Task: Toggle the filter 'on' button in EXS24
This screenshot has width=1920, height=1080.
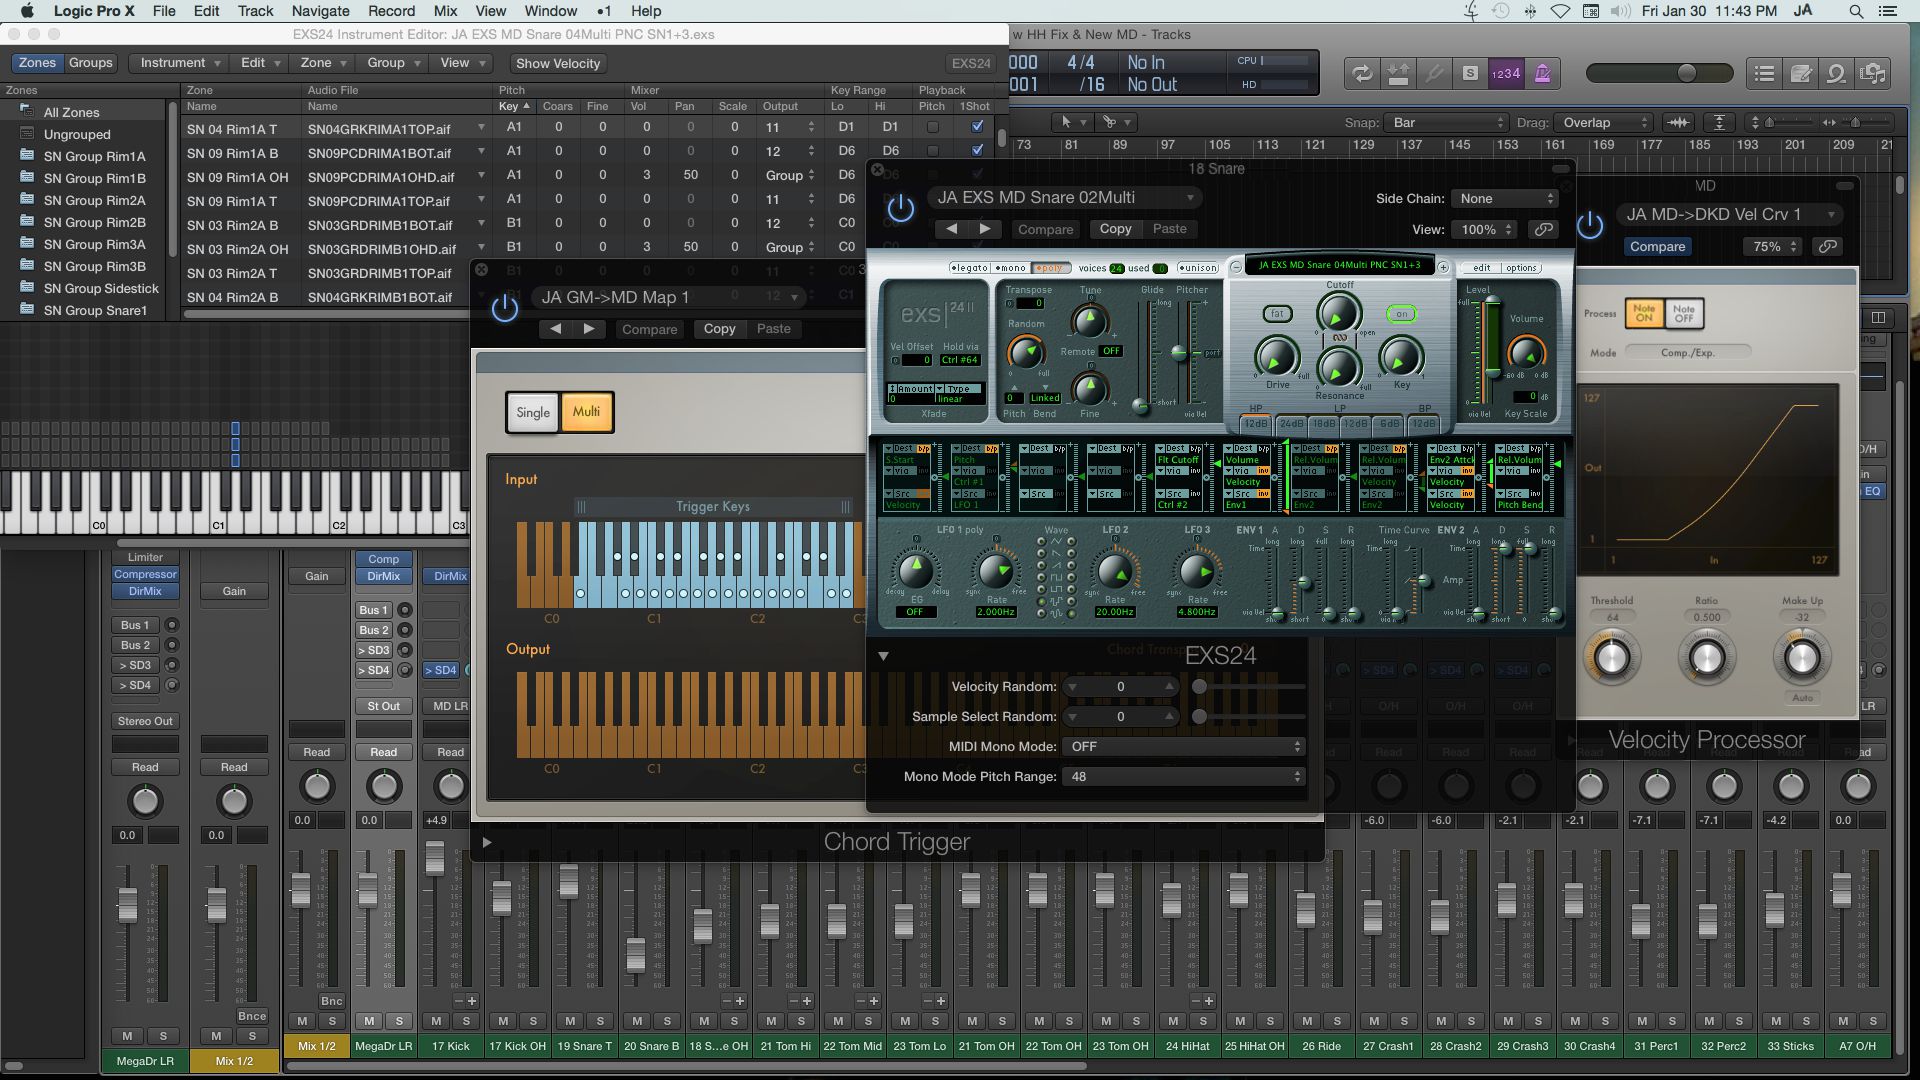Action: pyautogui.click(x=1401, y=314)
